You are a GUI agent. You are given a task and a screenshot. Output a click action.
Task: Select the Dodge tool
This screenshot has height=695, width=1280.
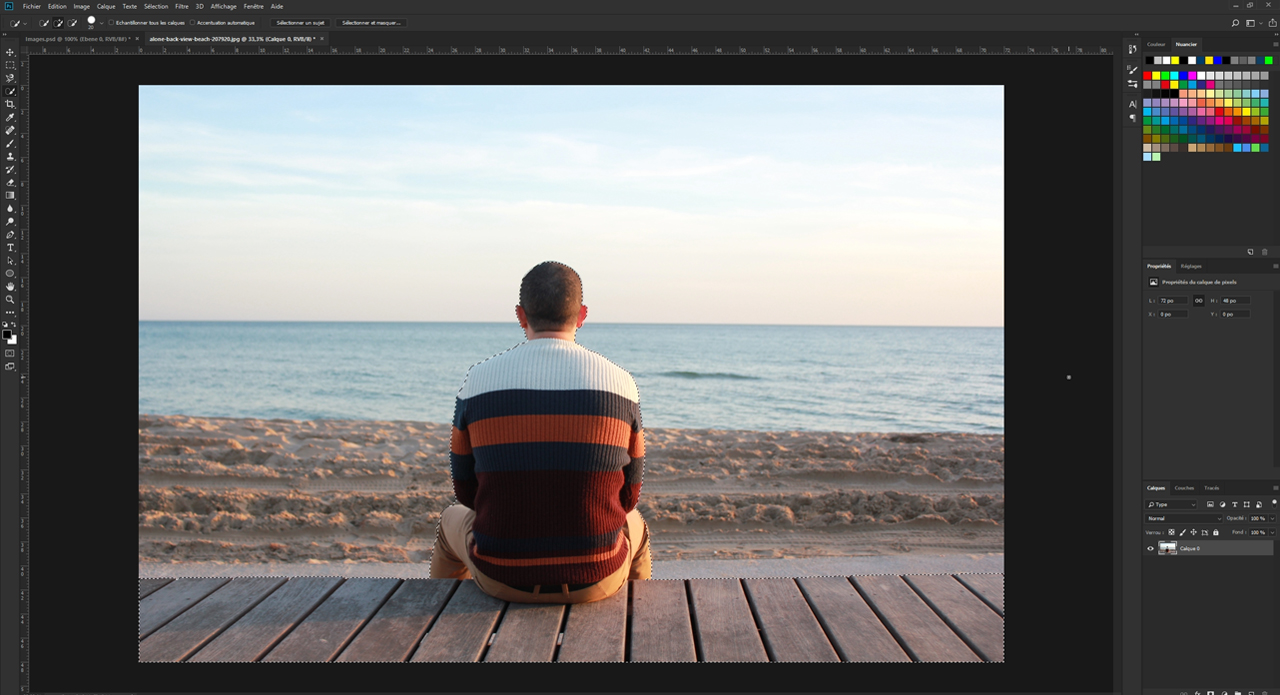[x=10, y=221]
